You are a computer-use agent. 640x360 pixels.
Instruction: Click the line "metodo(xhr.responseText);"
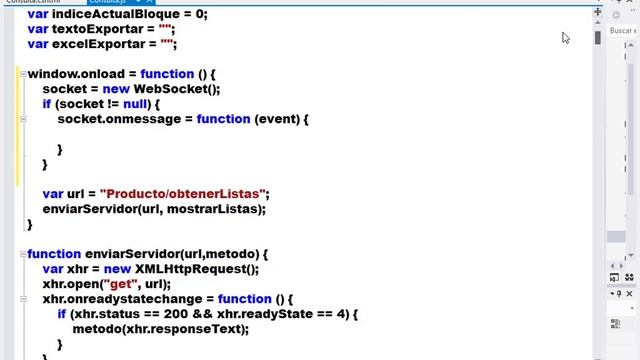(x=161, y=329)
